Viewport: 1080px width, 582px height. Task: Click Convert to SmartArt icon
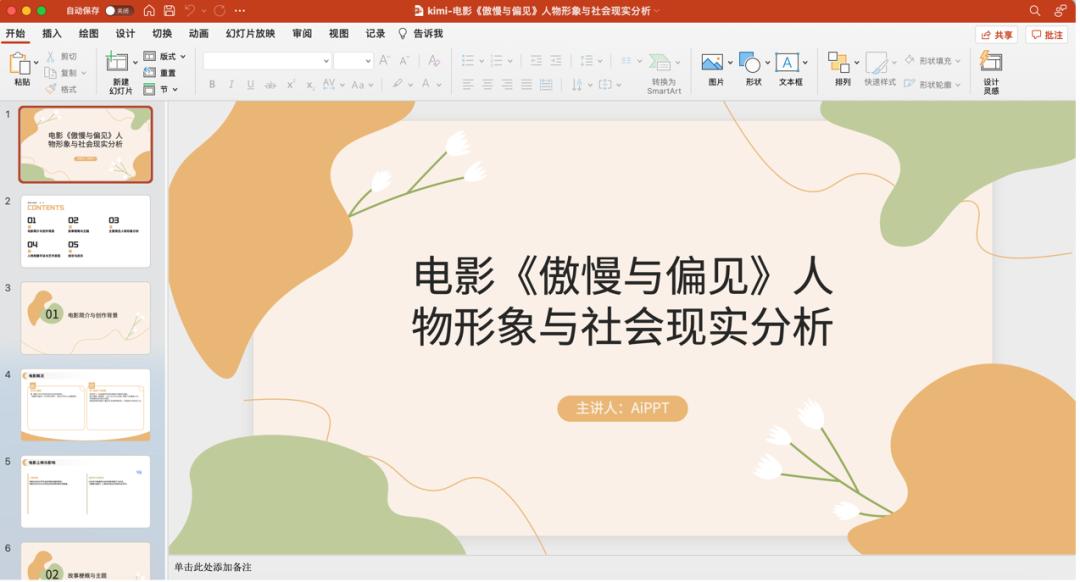(660, 63)
